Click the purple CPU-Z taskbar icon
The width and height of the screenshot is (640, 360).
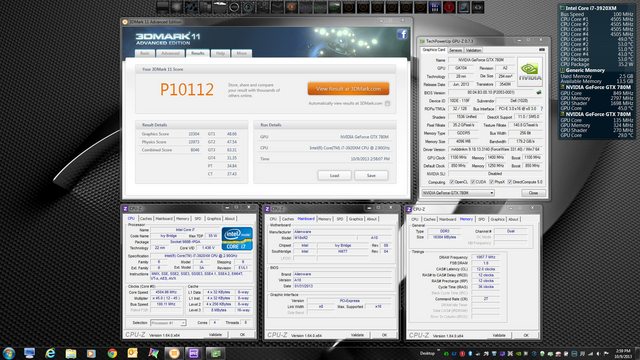click(x=194, y=353)
